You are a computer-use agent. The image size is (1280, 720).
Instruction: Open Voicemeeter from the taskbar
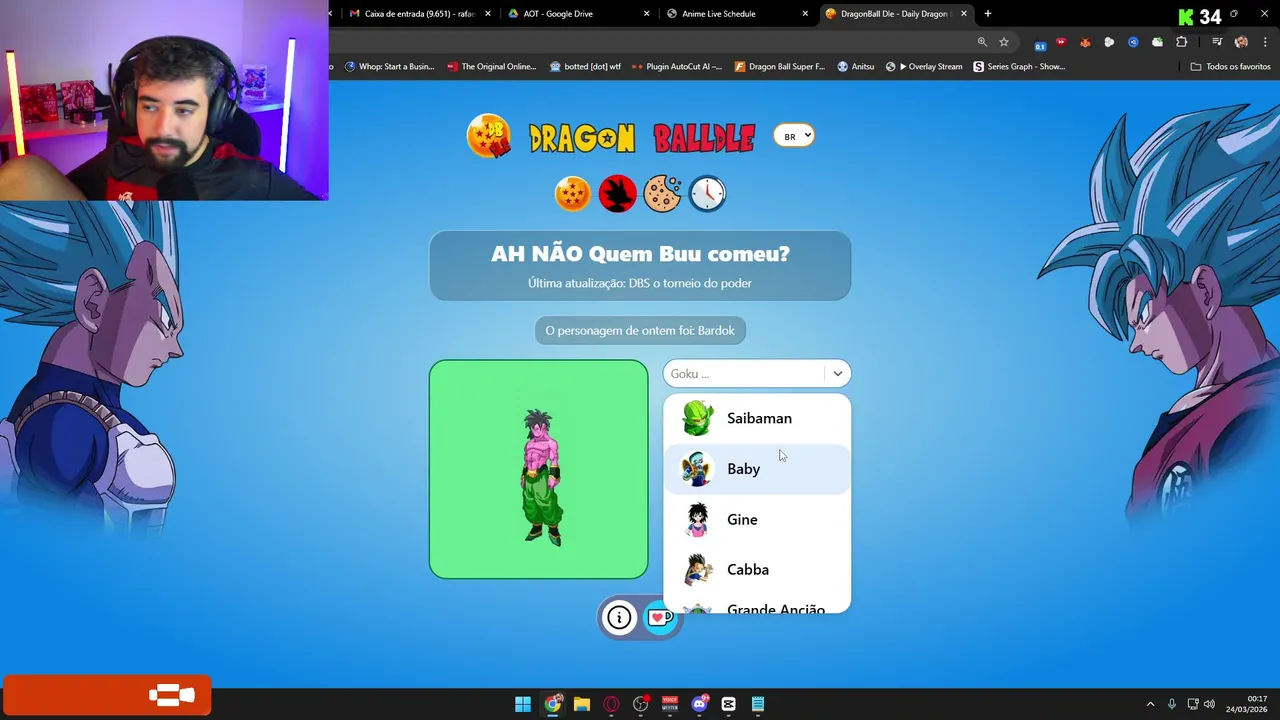tap(670, 704)
